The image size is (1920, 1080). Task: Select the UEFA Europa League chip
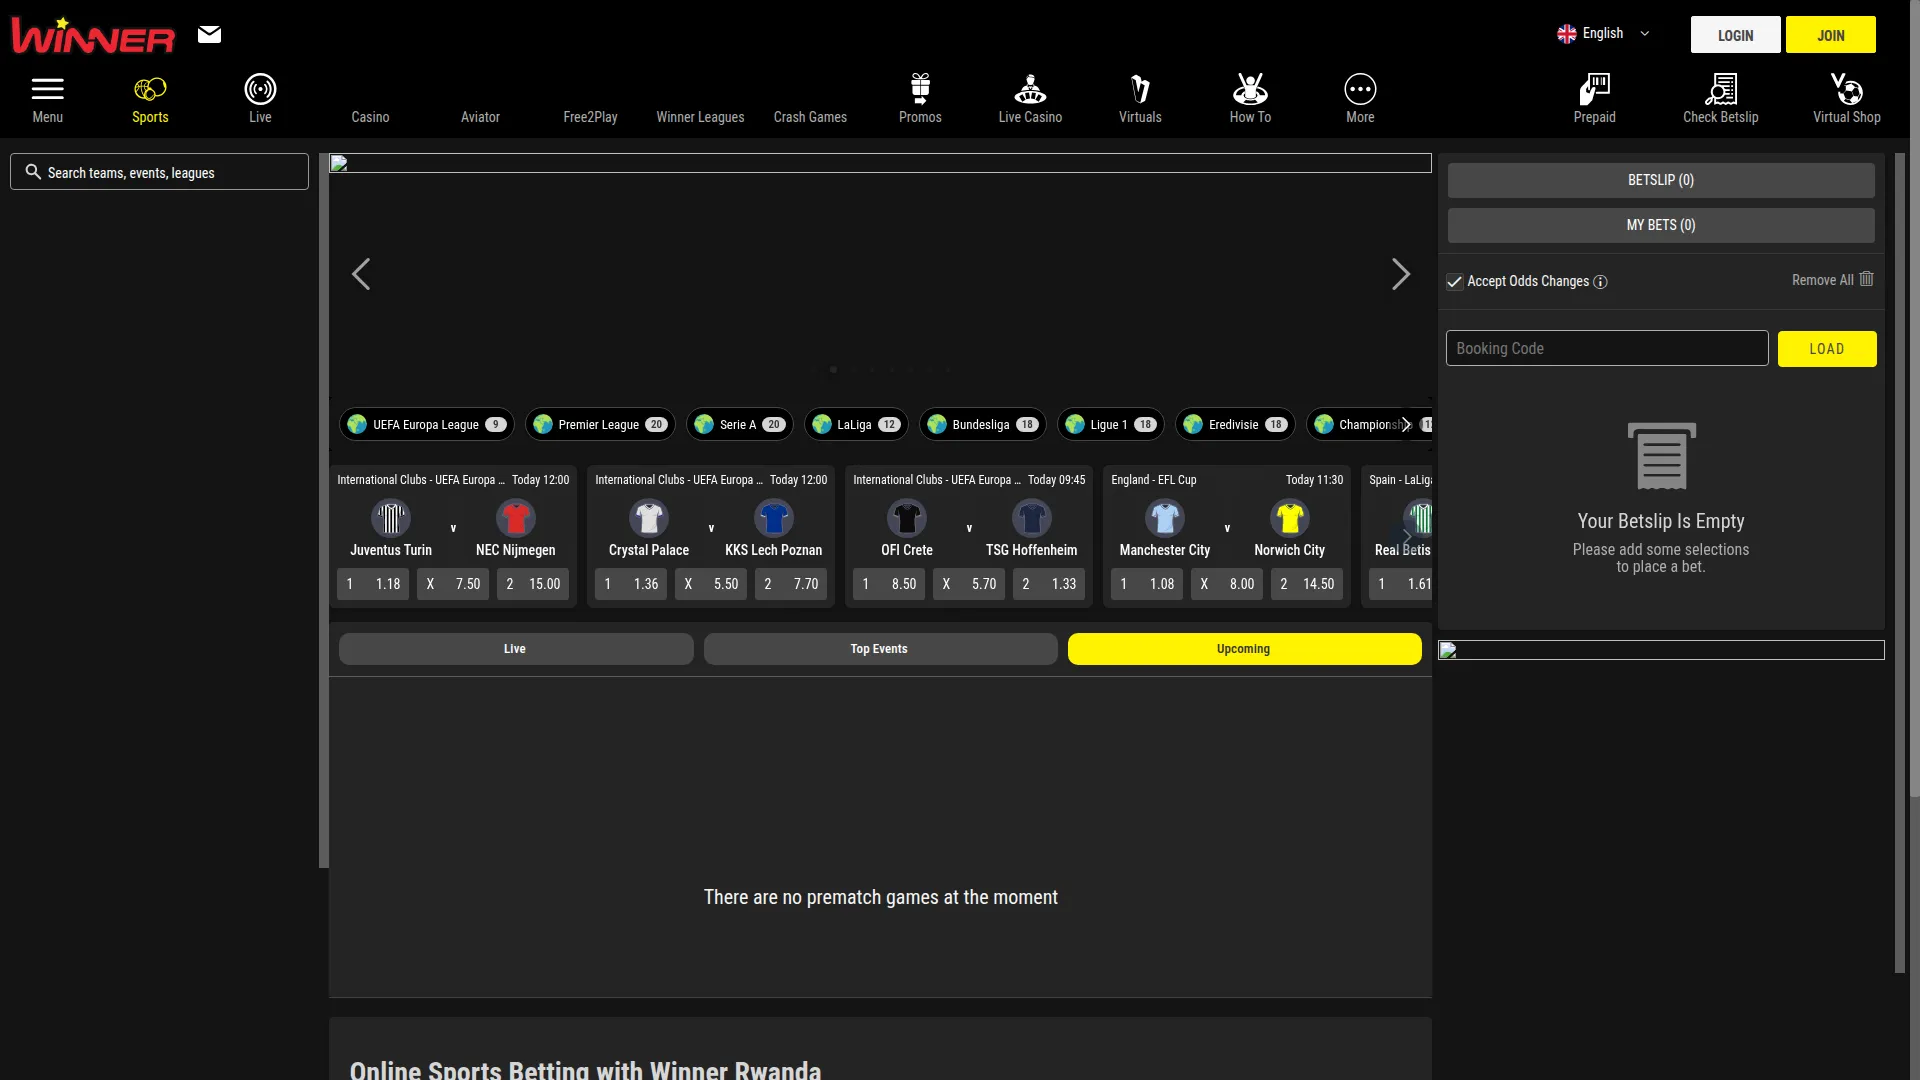(427, 424)
